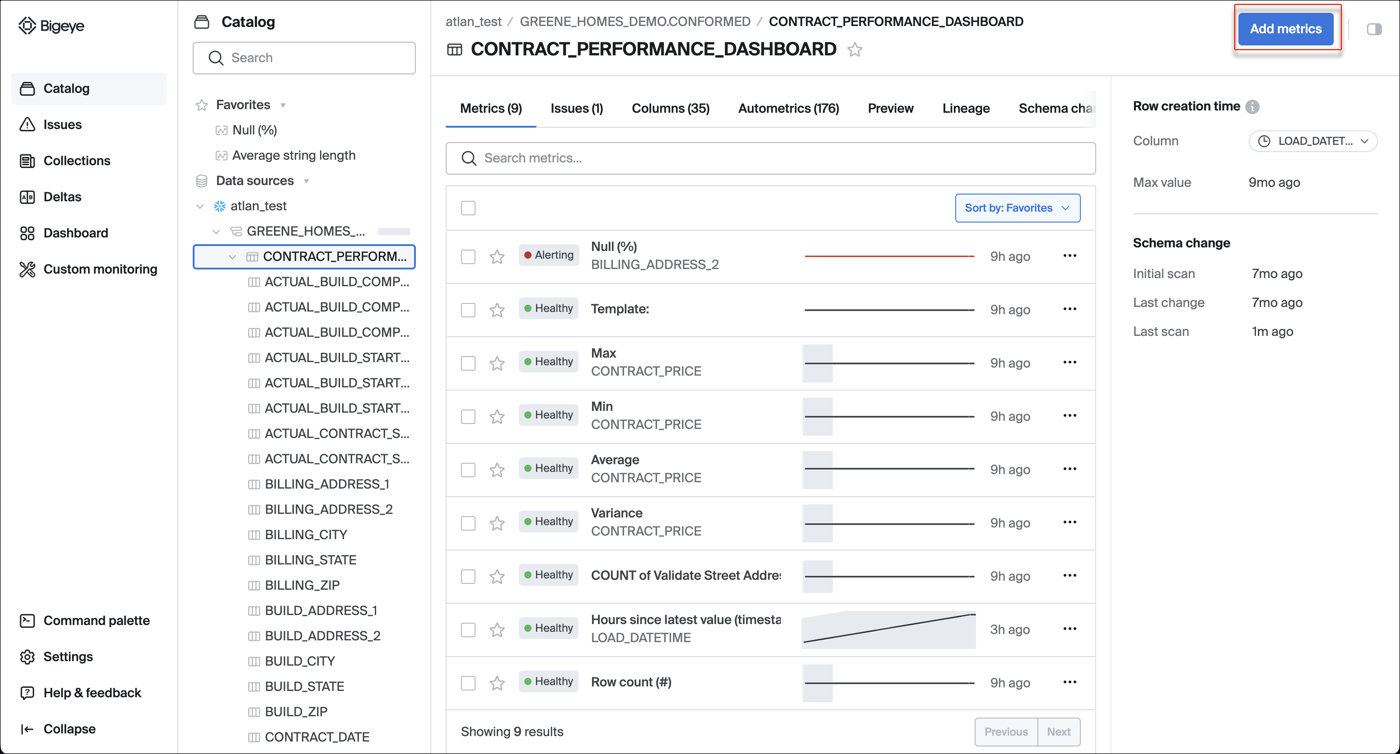Open the Sort by: Favorites dropdown
The image size is (1400, 754).
pyautogui.click(x=1017, y=208)
